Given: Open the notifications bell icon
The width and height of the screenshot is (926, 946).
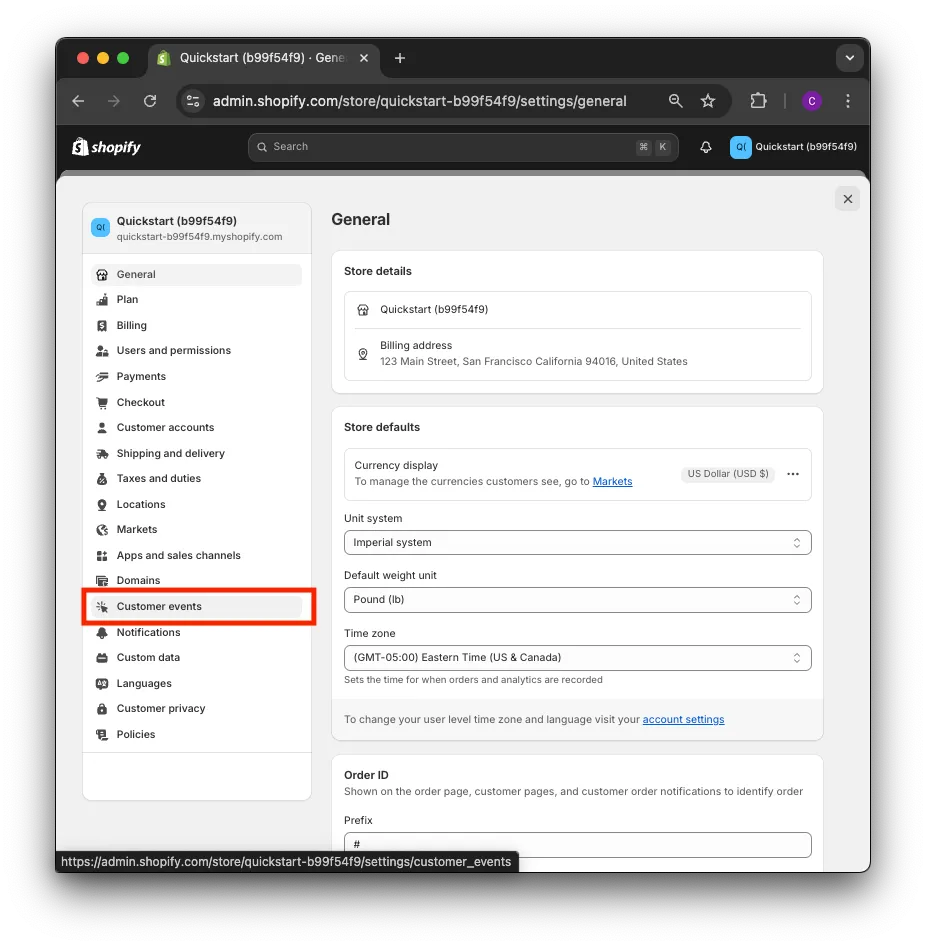Looking at the screenshot, I should click(706, 147).
